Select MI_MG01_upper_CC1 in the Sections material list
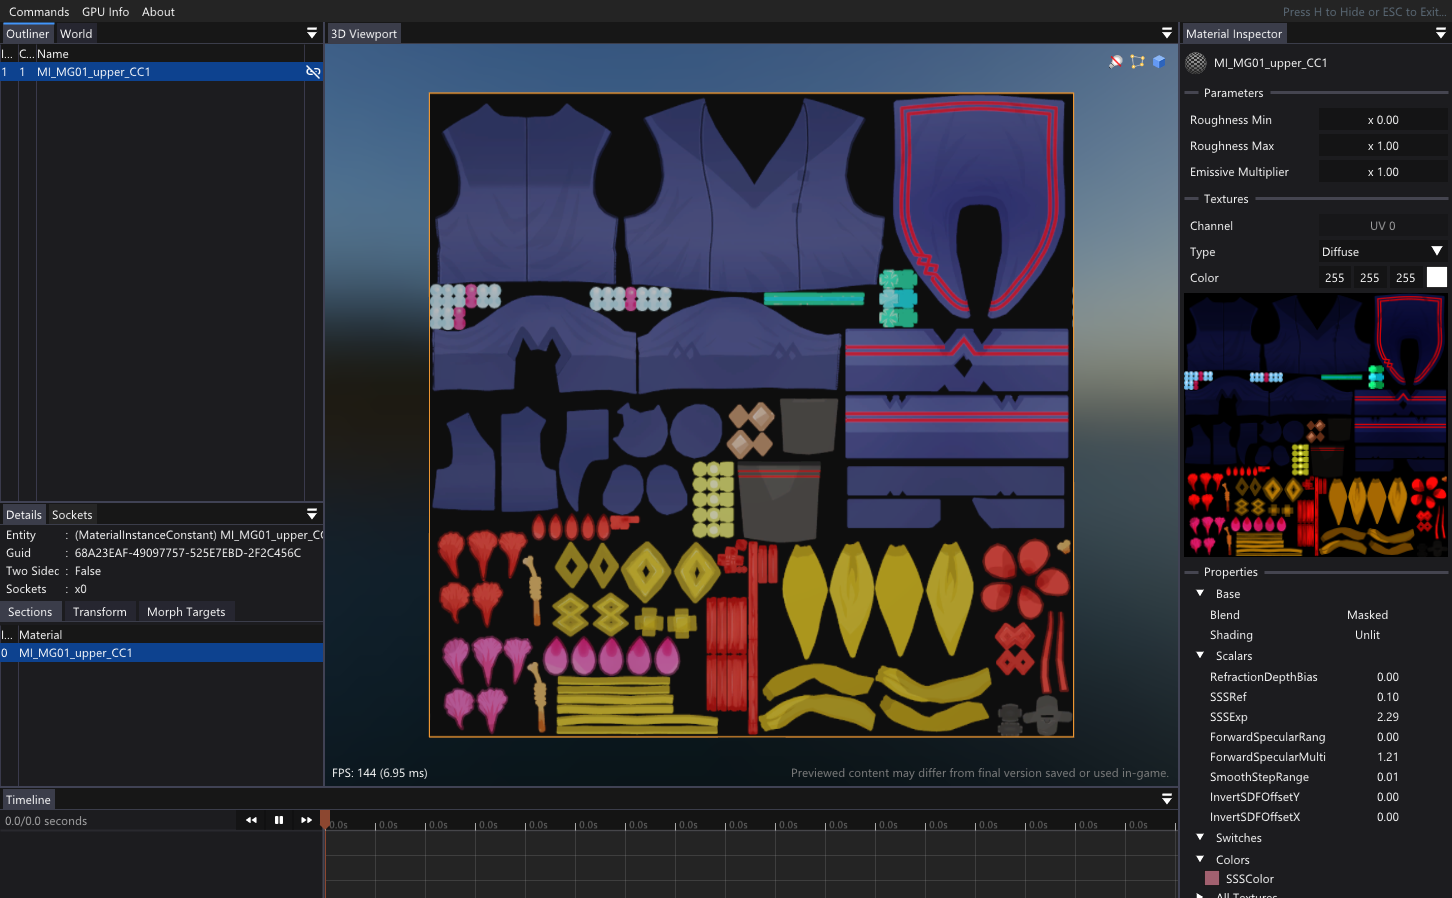 [x=161, y=653]
